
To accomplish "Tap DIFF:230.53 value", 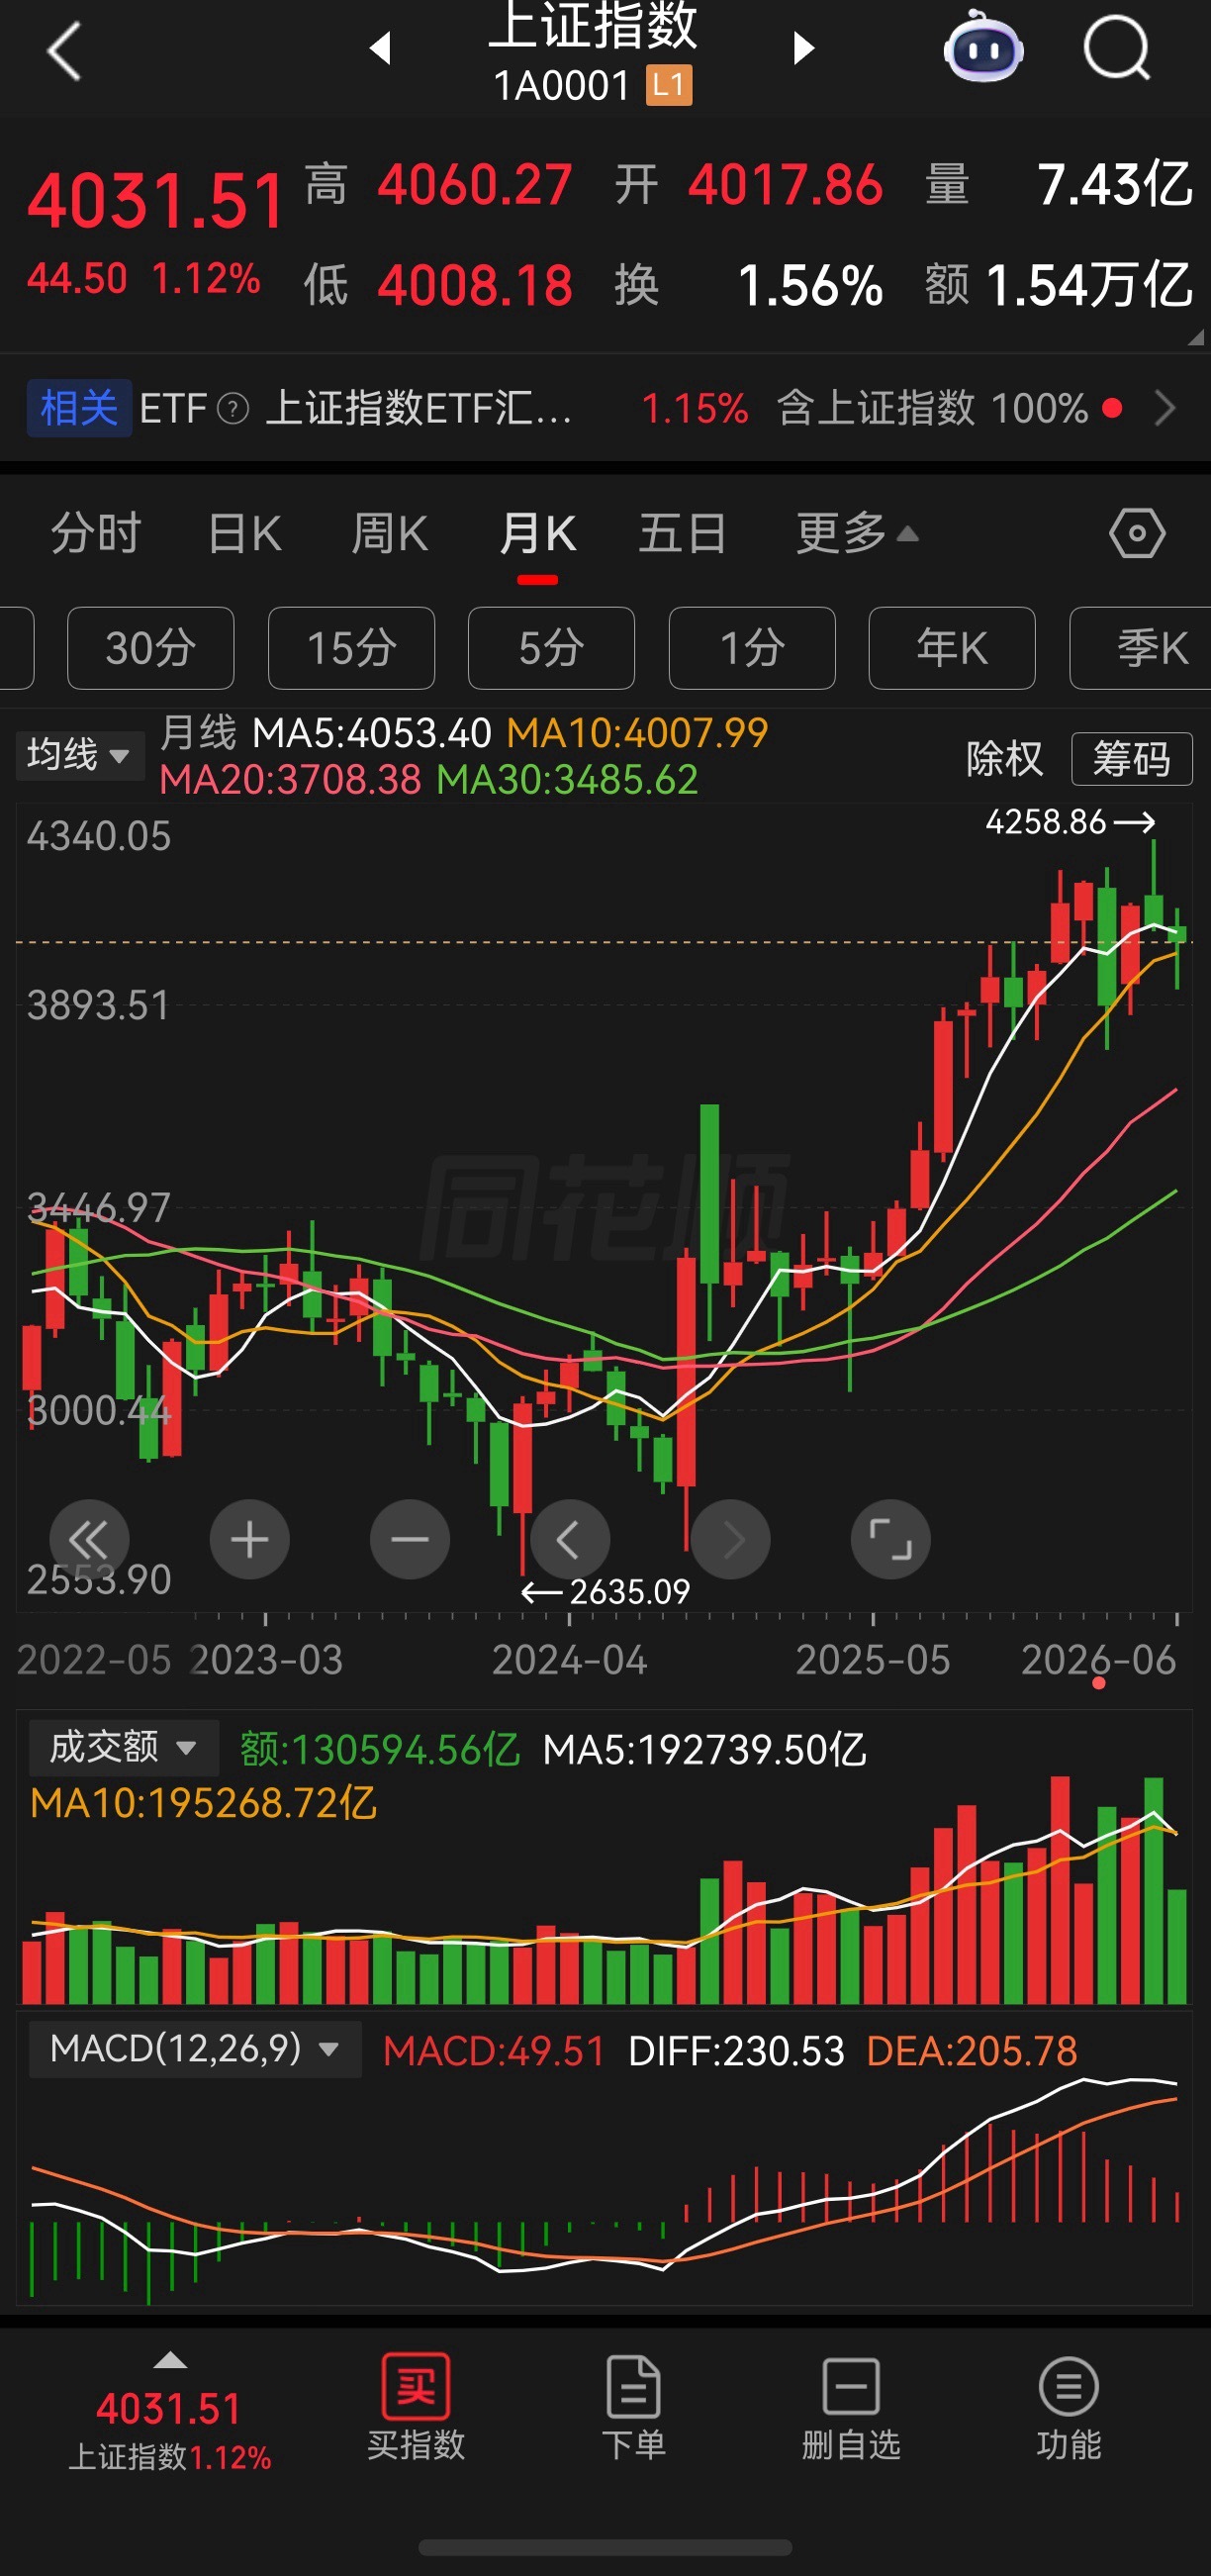I will pos(736,2051).
